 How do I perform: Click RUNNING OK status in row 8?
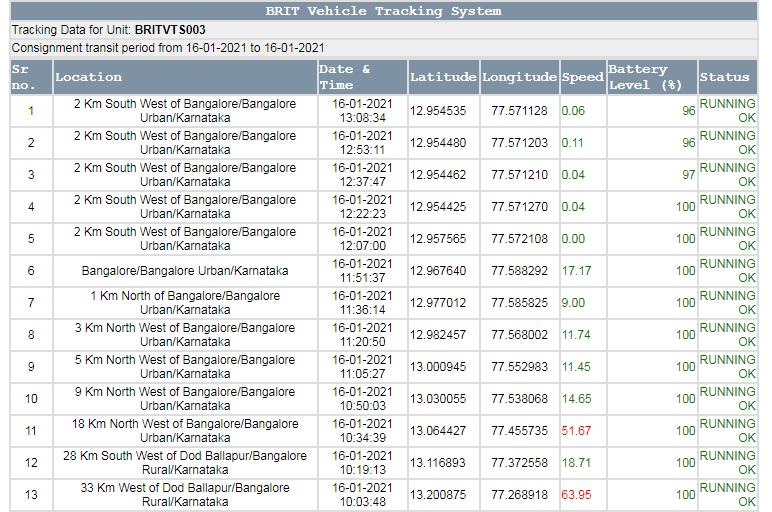tap(727, 335)
